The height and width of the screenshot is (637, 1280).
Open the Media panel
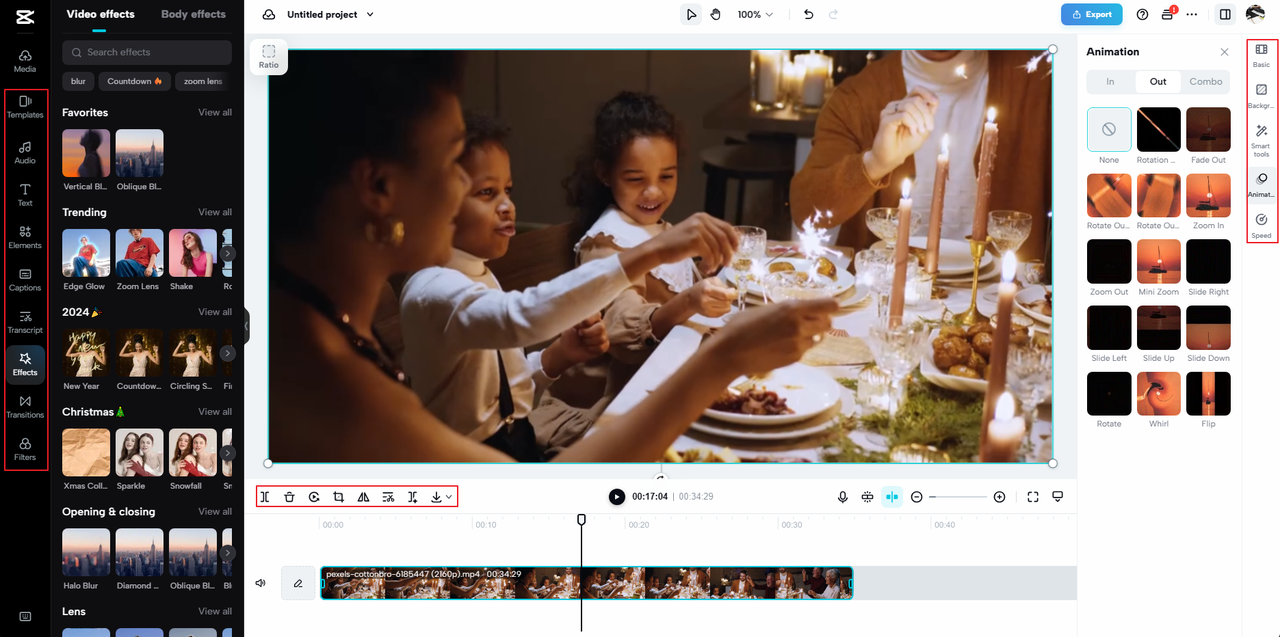click(25, 61)
